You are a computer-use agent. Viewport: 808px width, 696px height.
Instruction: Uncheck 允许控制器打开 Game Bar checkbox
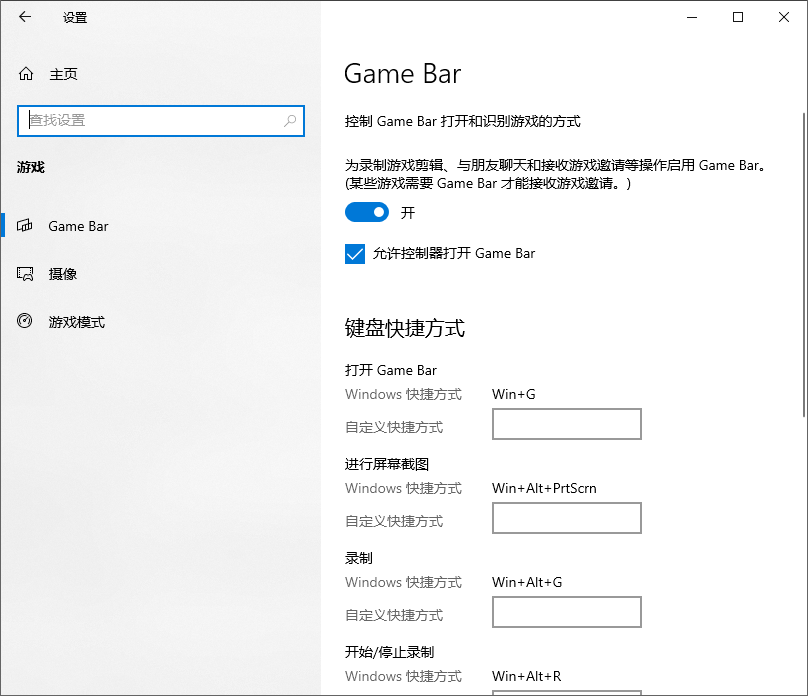[x=355, y=253]
